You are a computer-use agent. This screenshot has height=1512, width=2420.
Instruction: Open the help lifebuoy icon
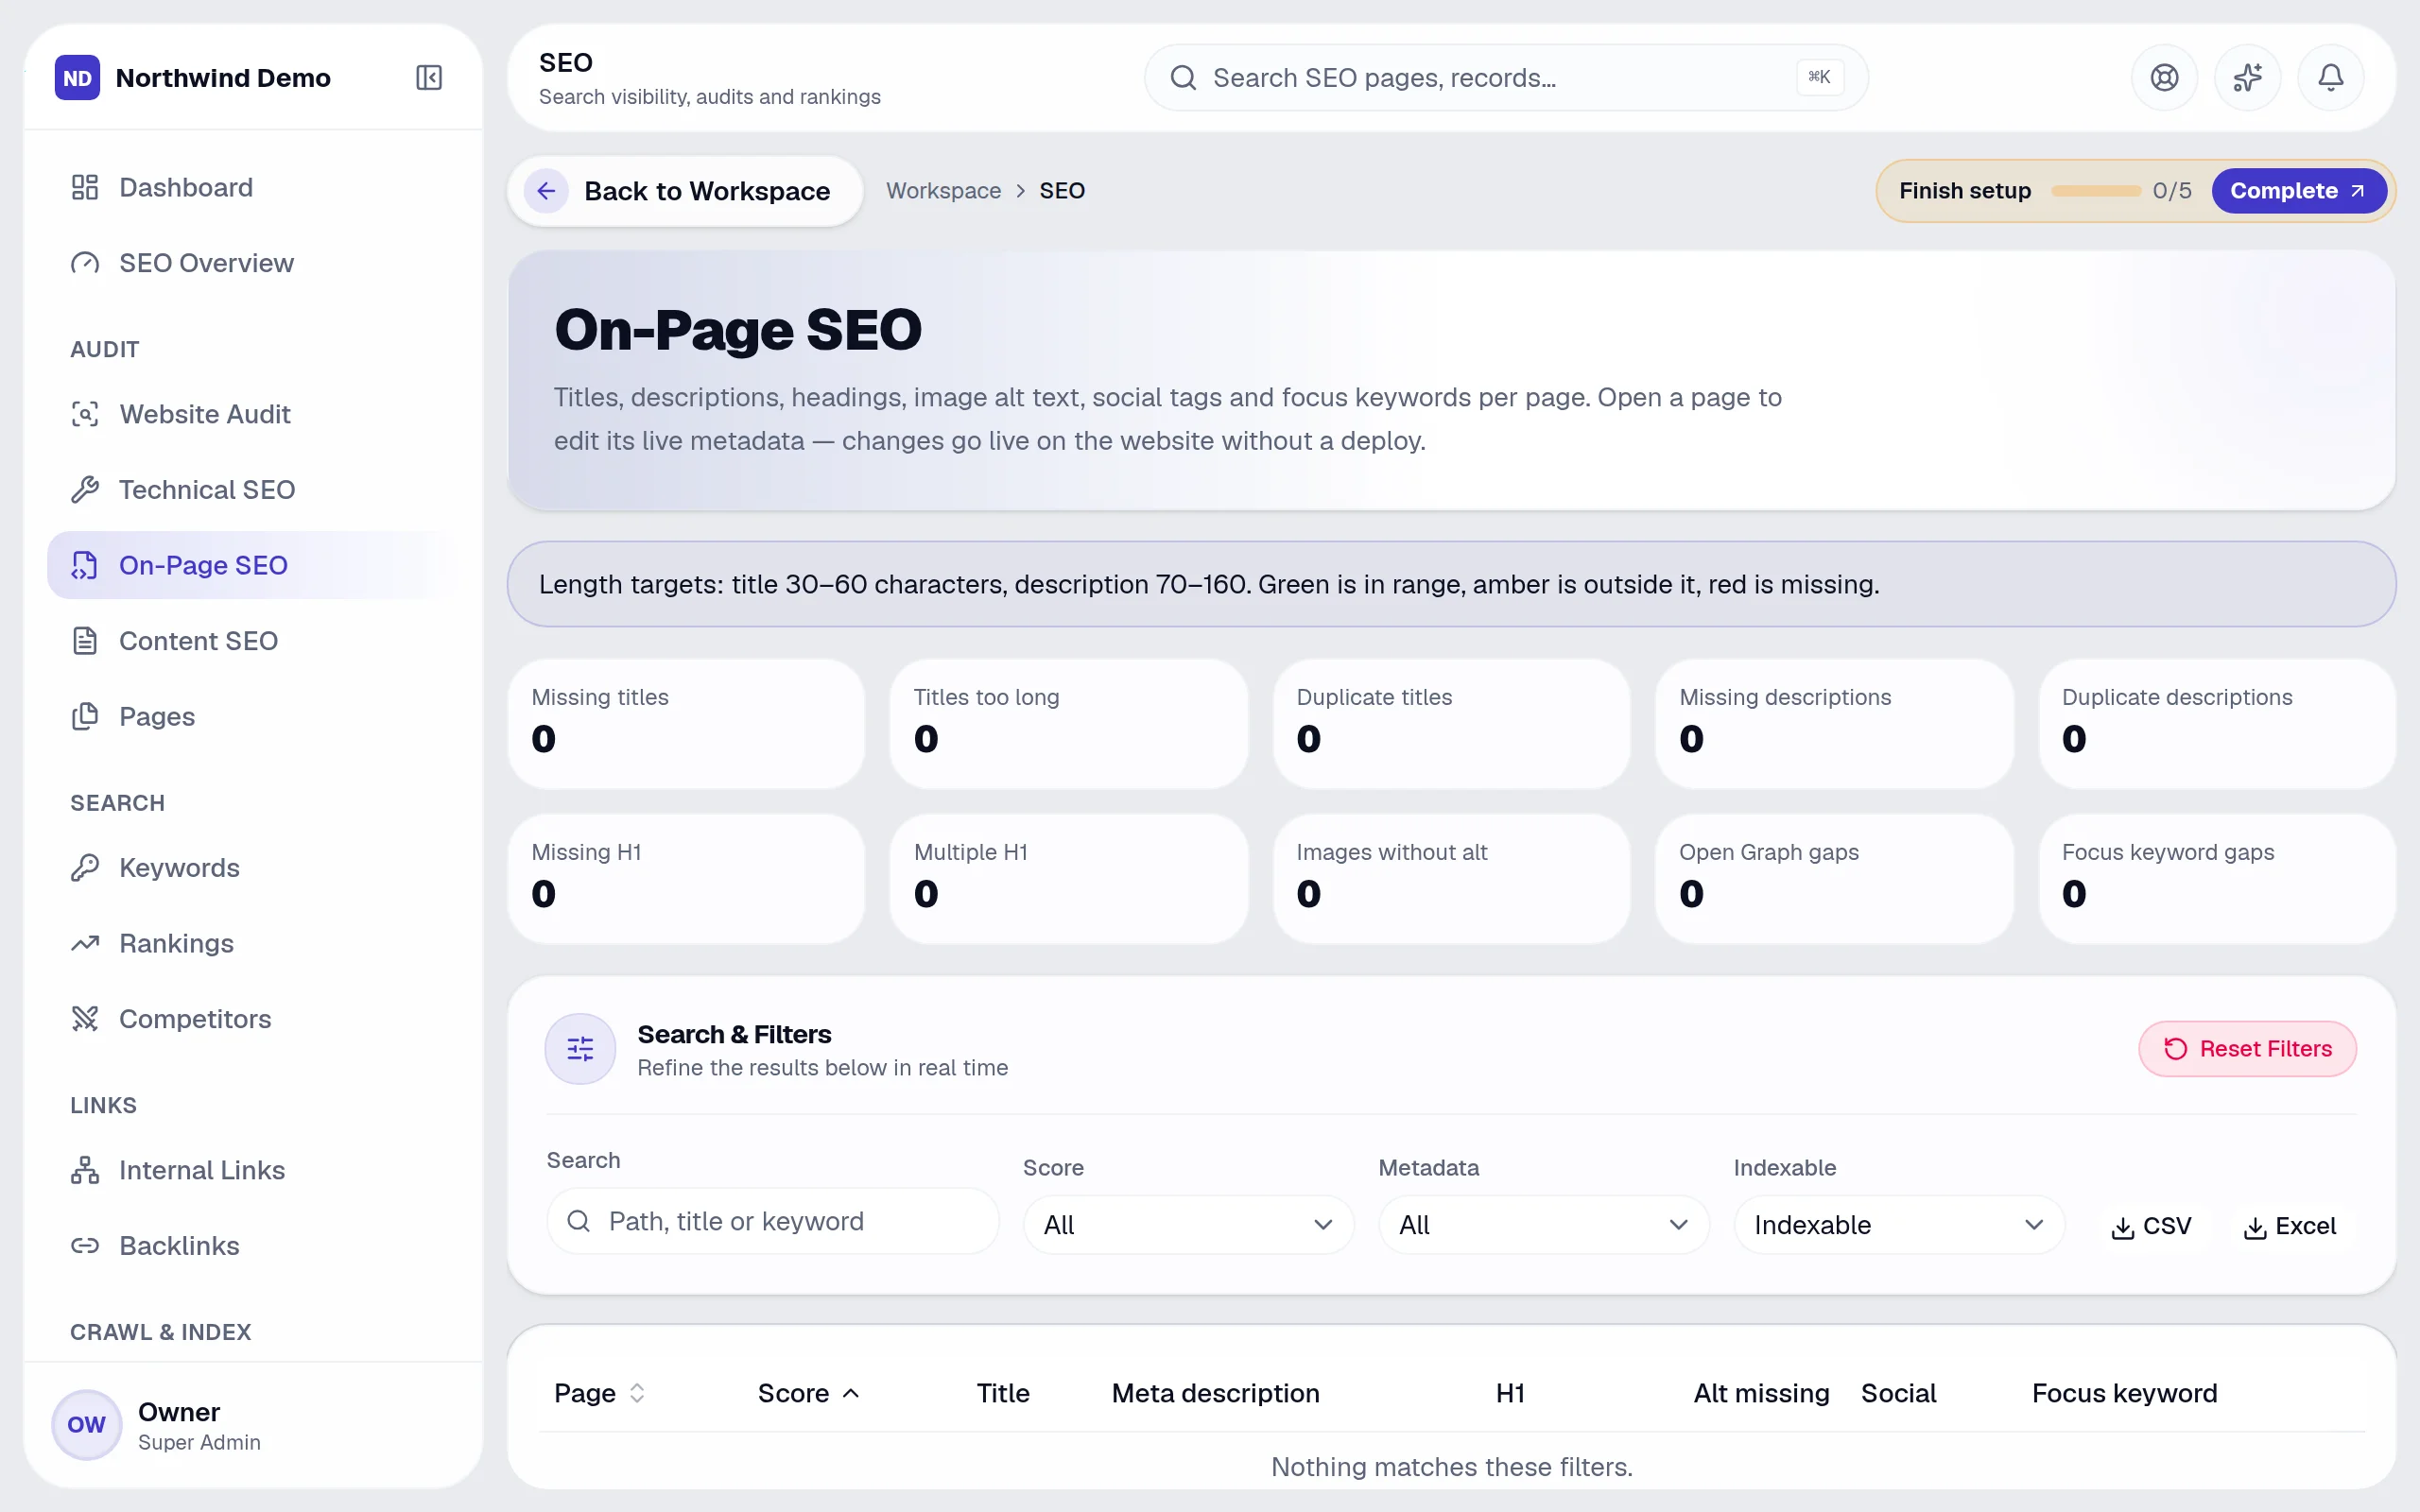pyautogui.click(x=2164, y=77)
